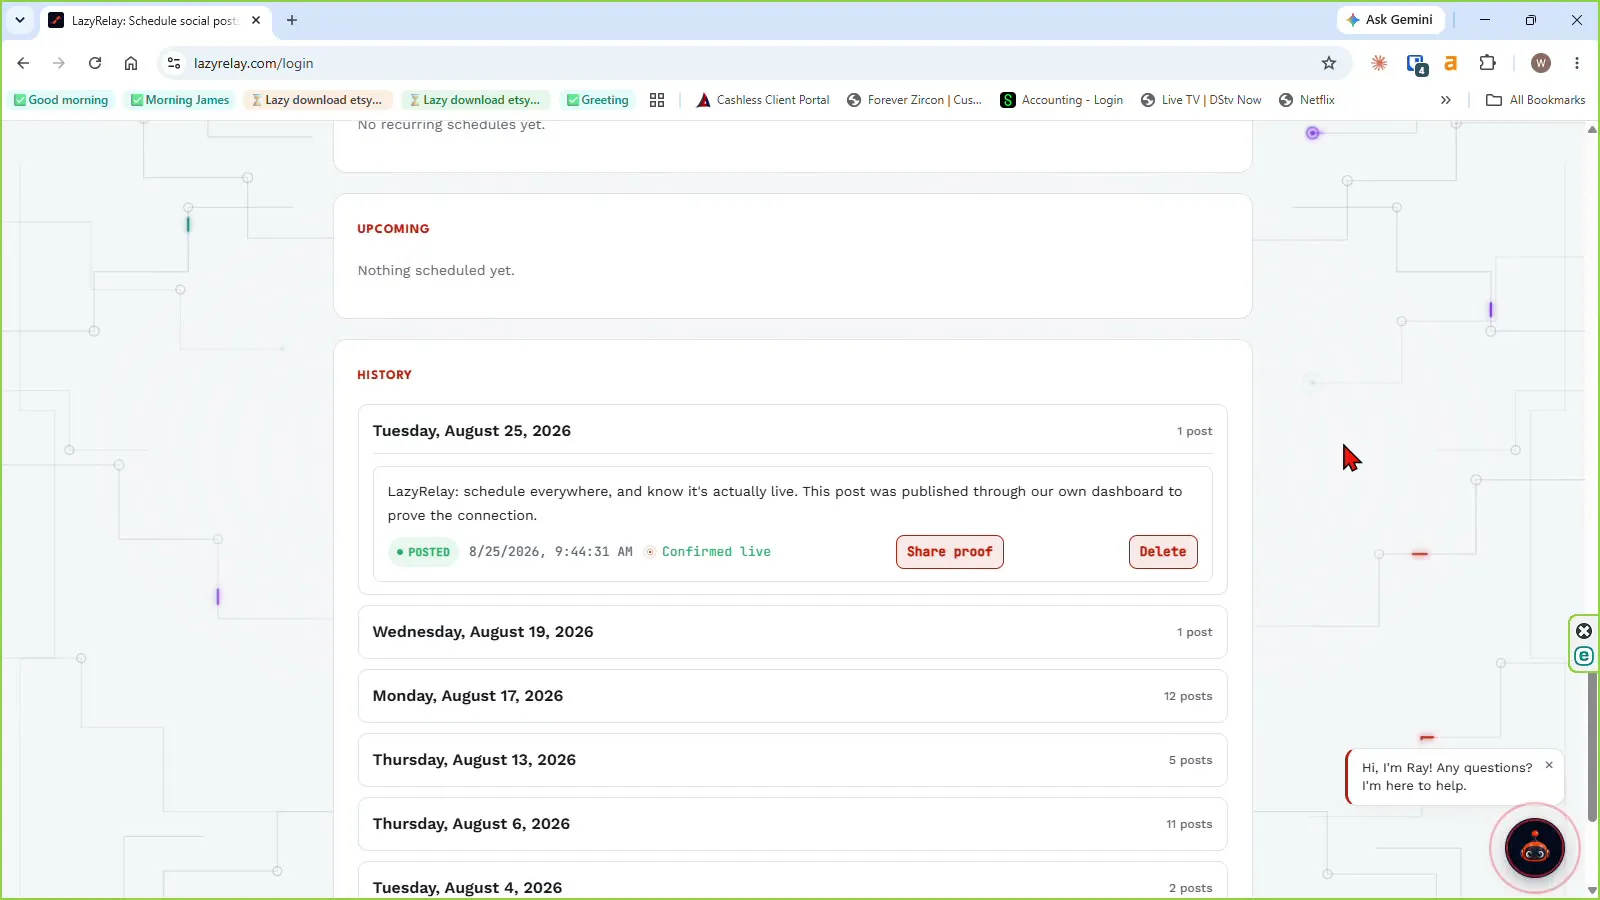Open Greeting bookmark
1600x900 pixels.
[597, 100]
